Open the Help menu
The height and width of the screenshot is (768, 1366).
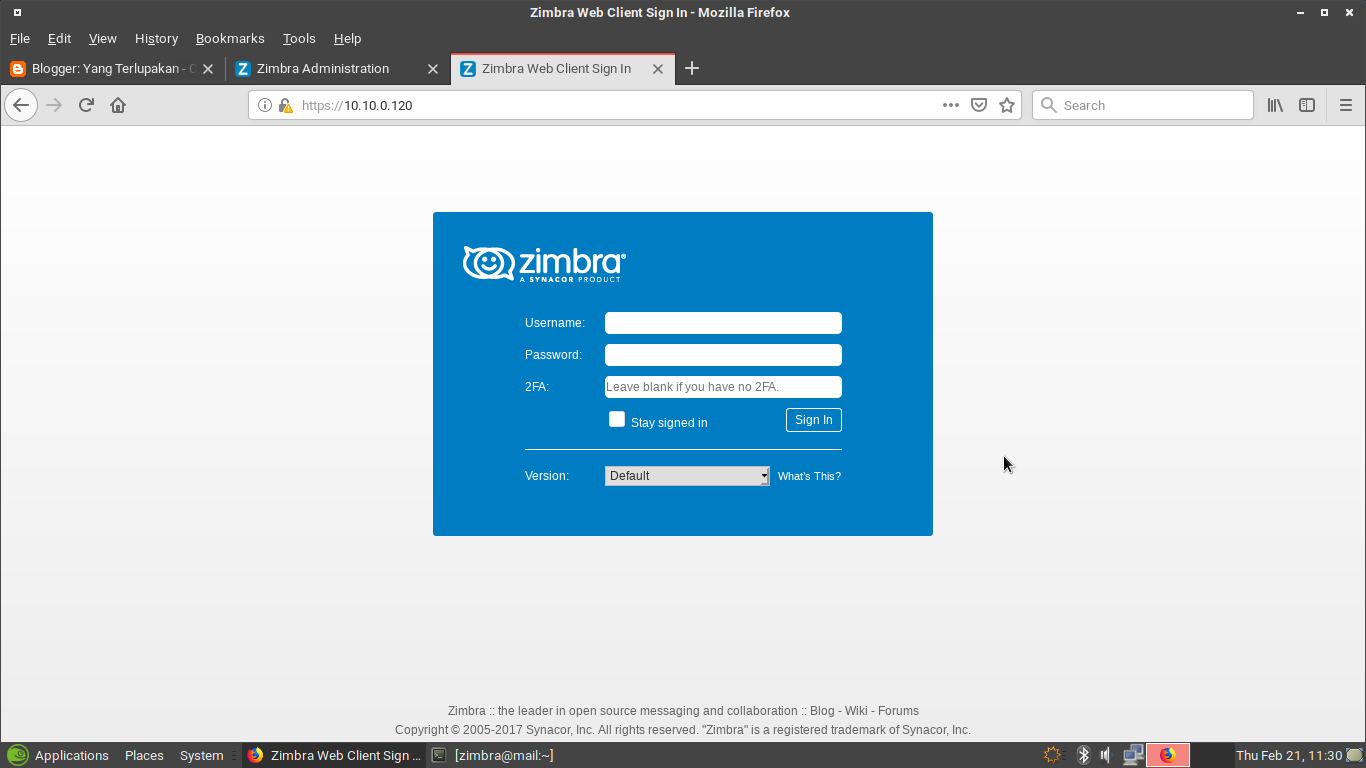[347, 38]
